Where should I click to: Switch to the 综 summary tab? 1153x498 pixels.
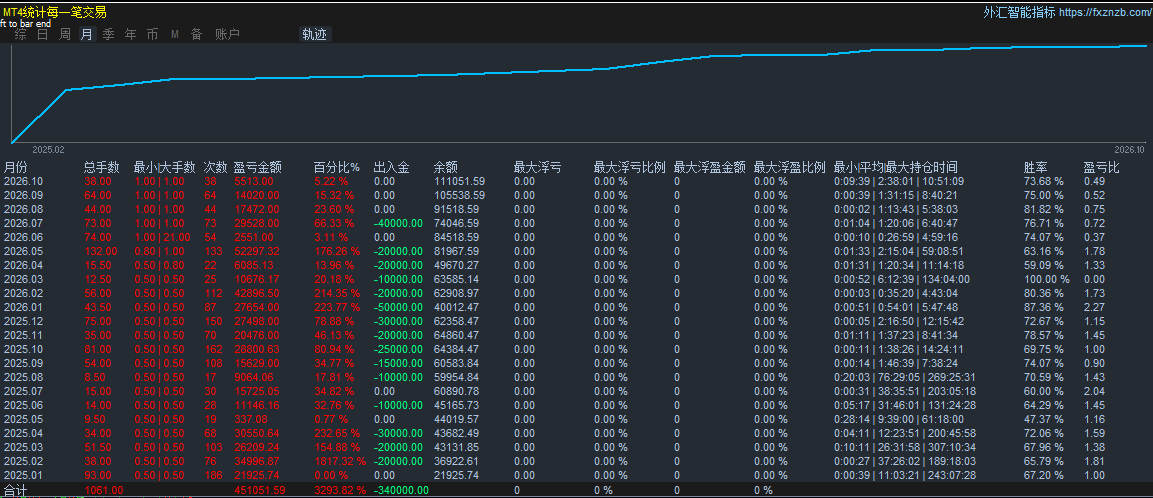pyautogui.click(x=20, y=34)
